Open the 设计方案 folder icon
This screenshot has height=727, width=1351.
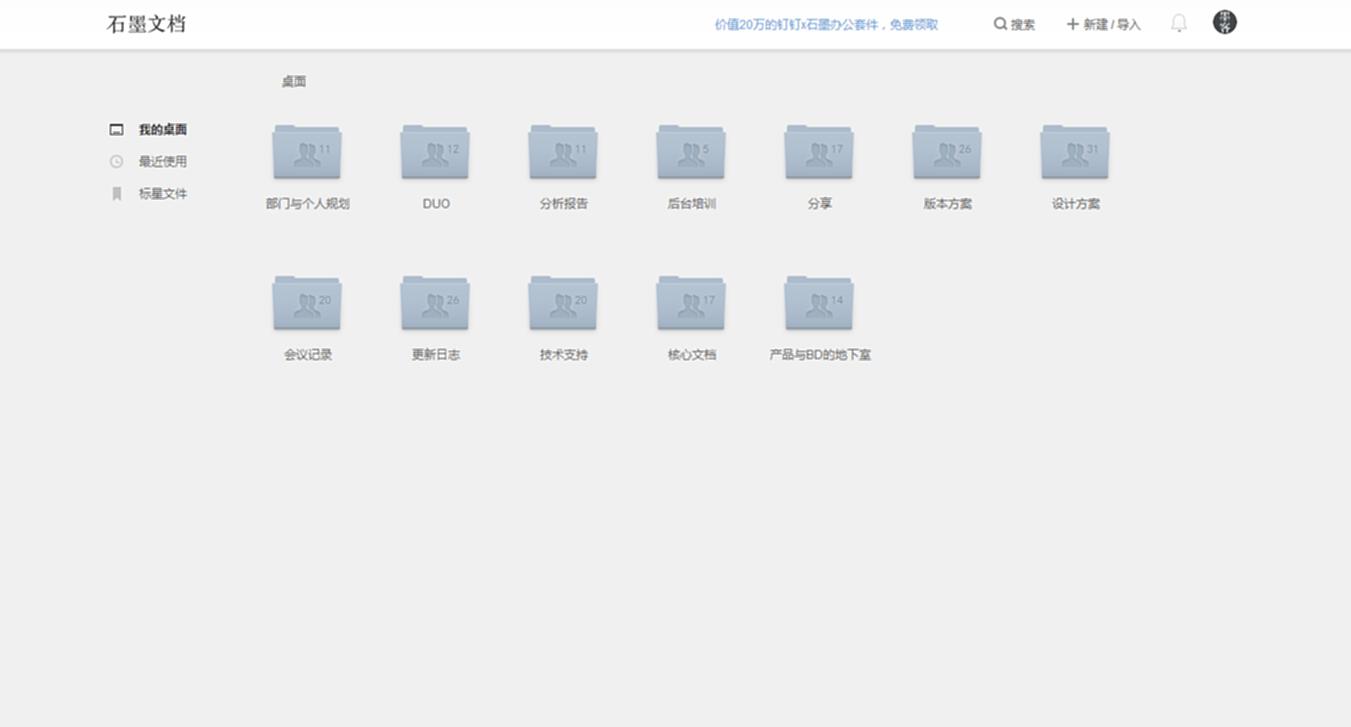pyautogui.click(x=1075, y=152)
